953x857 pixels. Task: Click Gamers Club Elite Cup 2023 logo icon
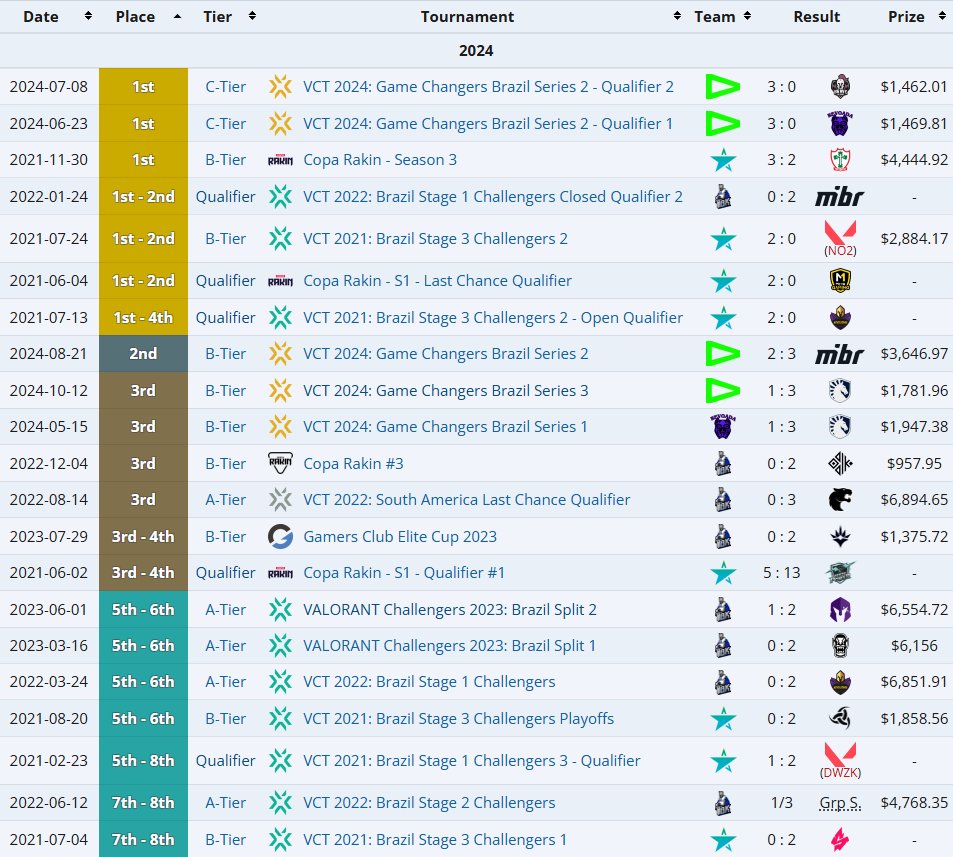pyautogui.click(x=280, y=537)
